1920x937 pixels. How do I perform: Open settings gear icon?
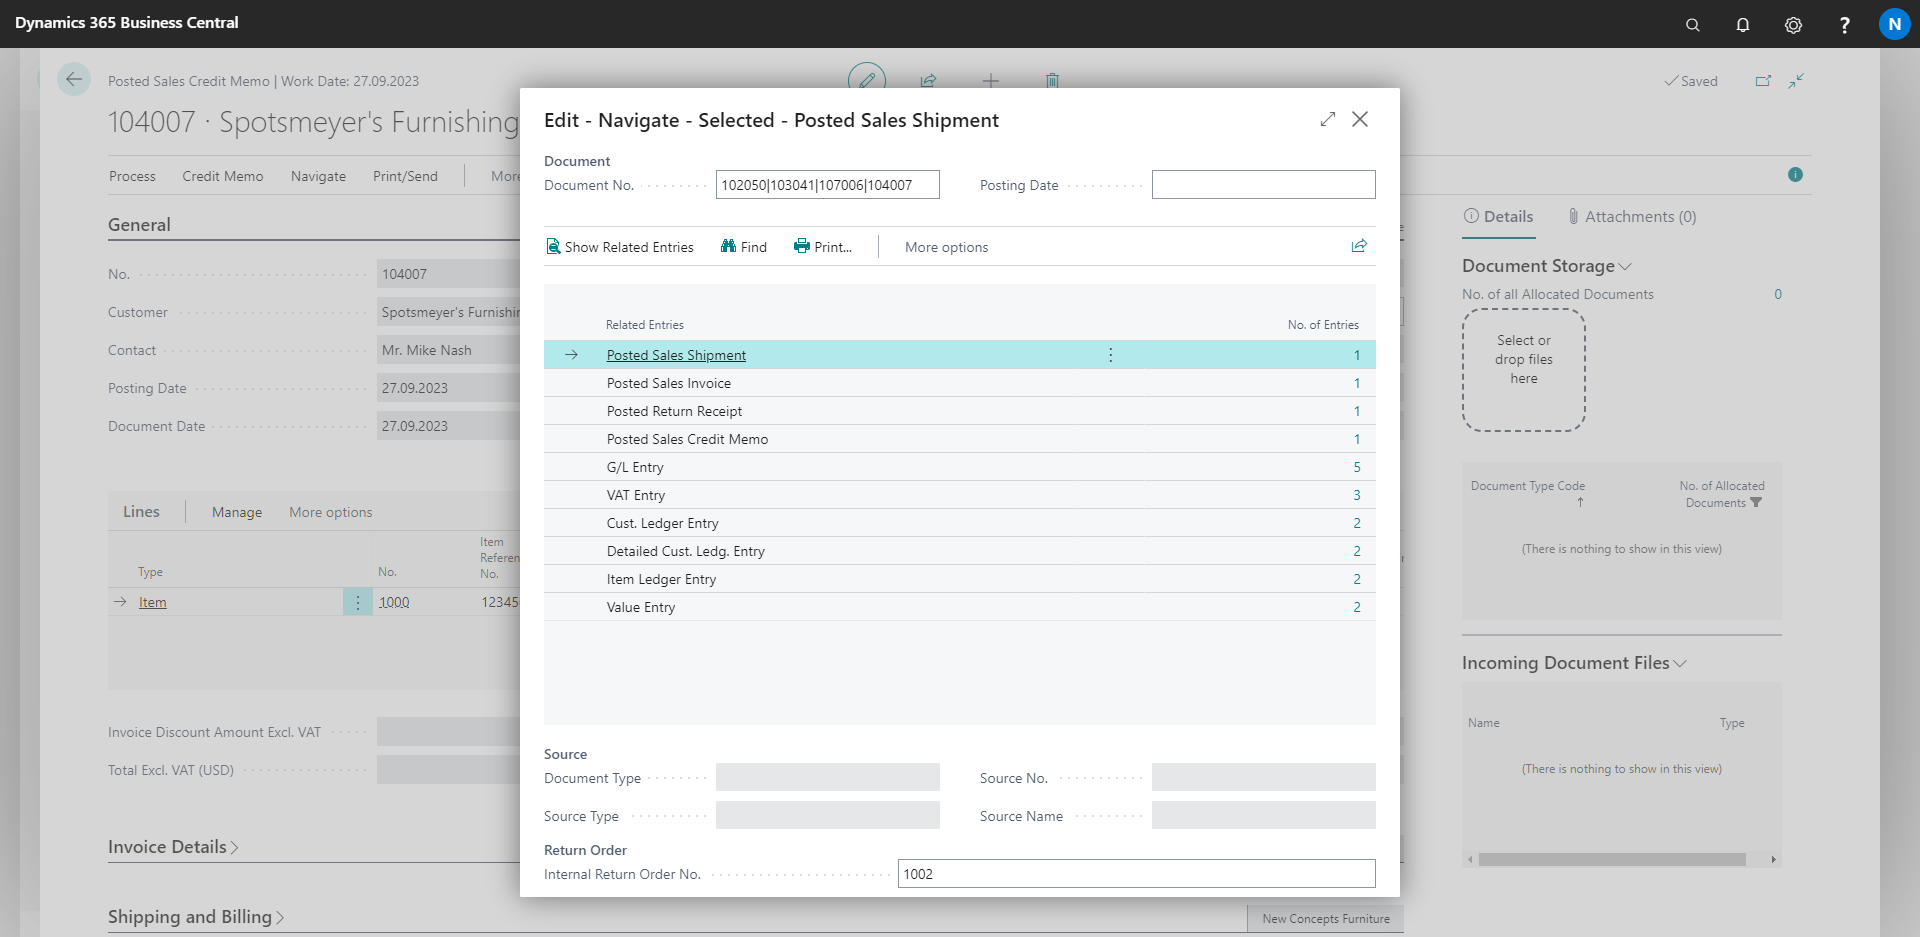pos(1793,25)
